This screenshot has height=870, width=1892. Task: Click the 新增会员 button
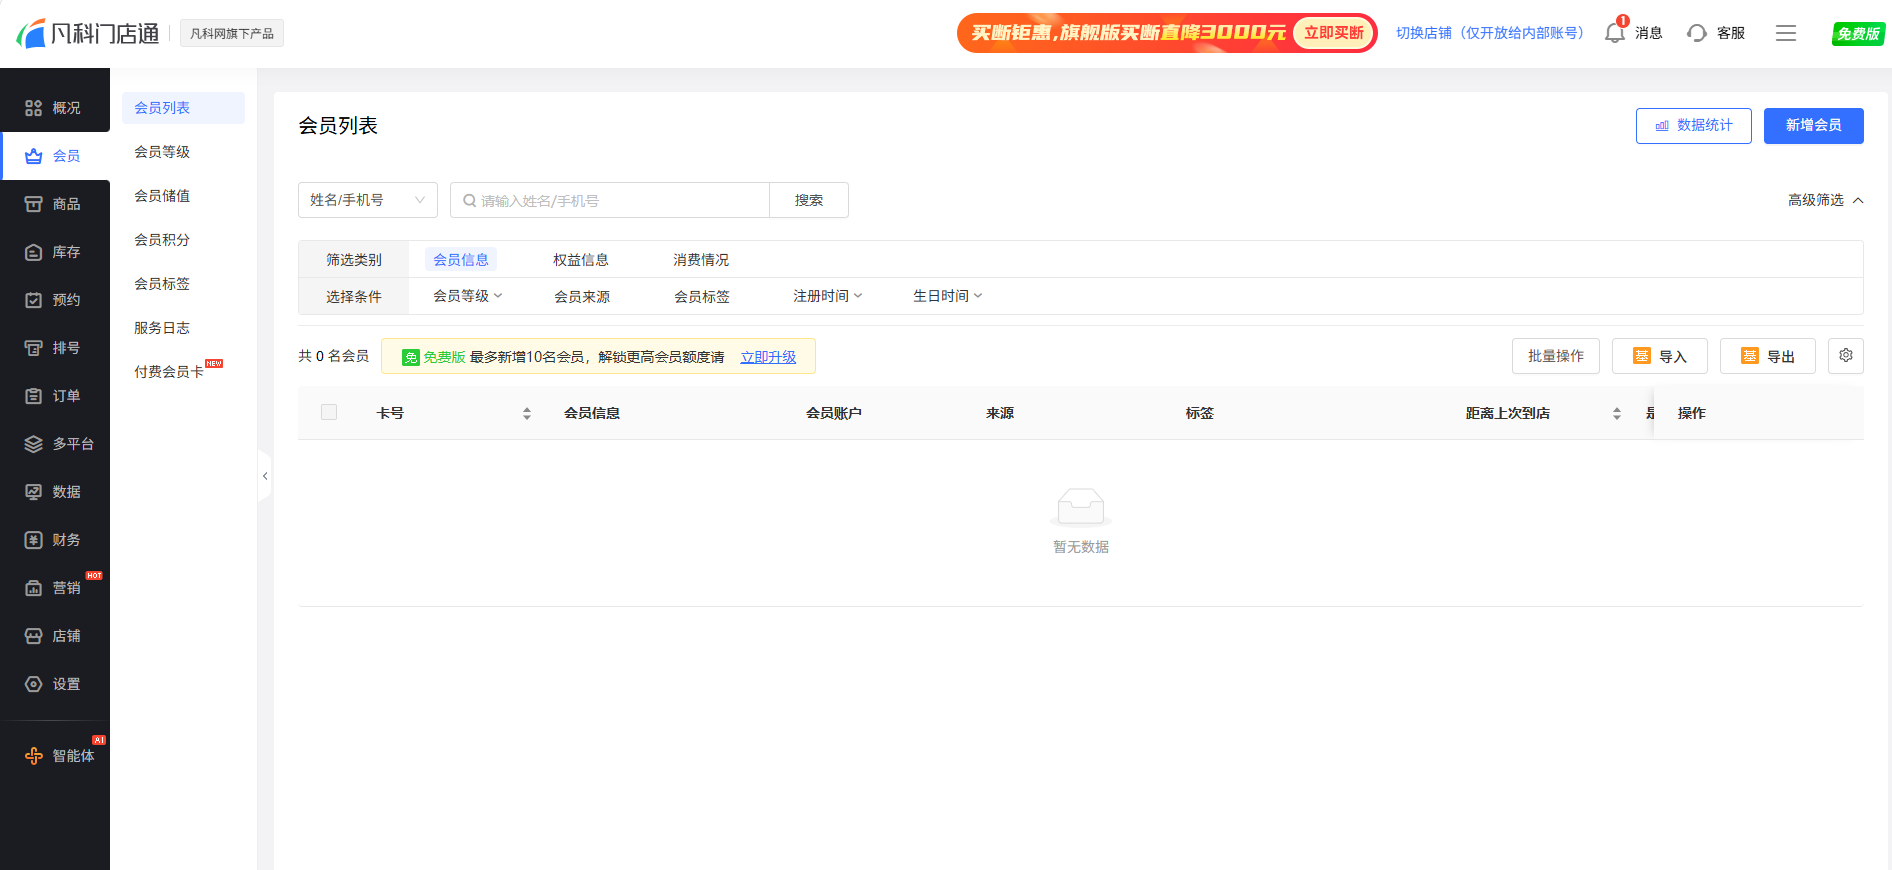point(1813,126)
